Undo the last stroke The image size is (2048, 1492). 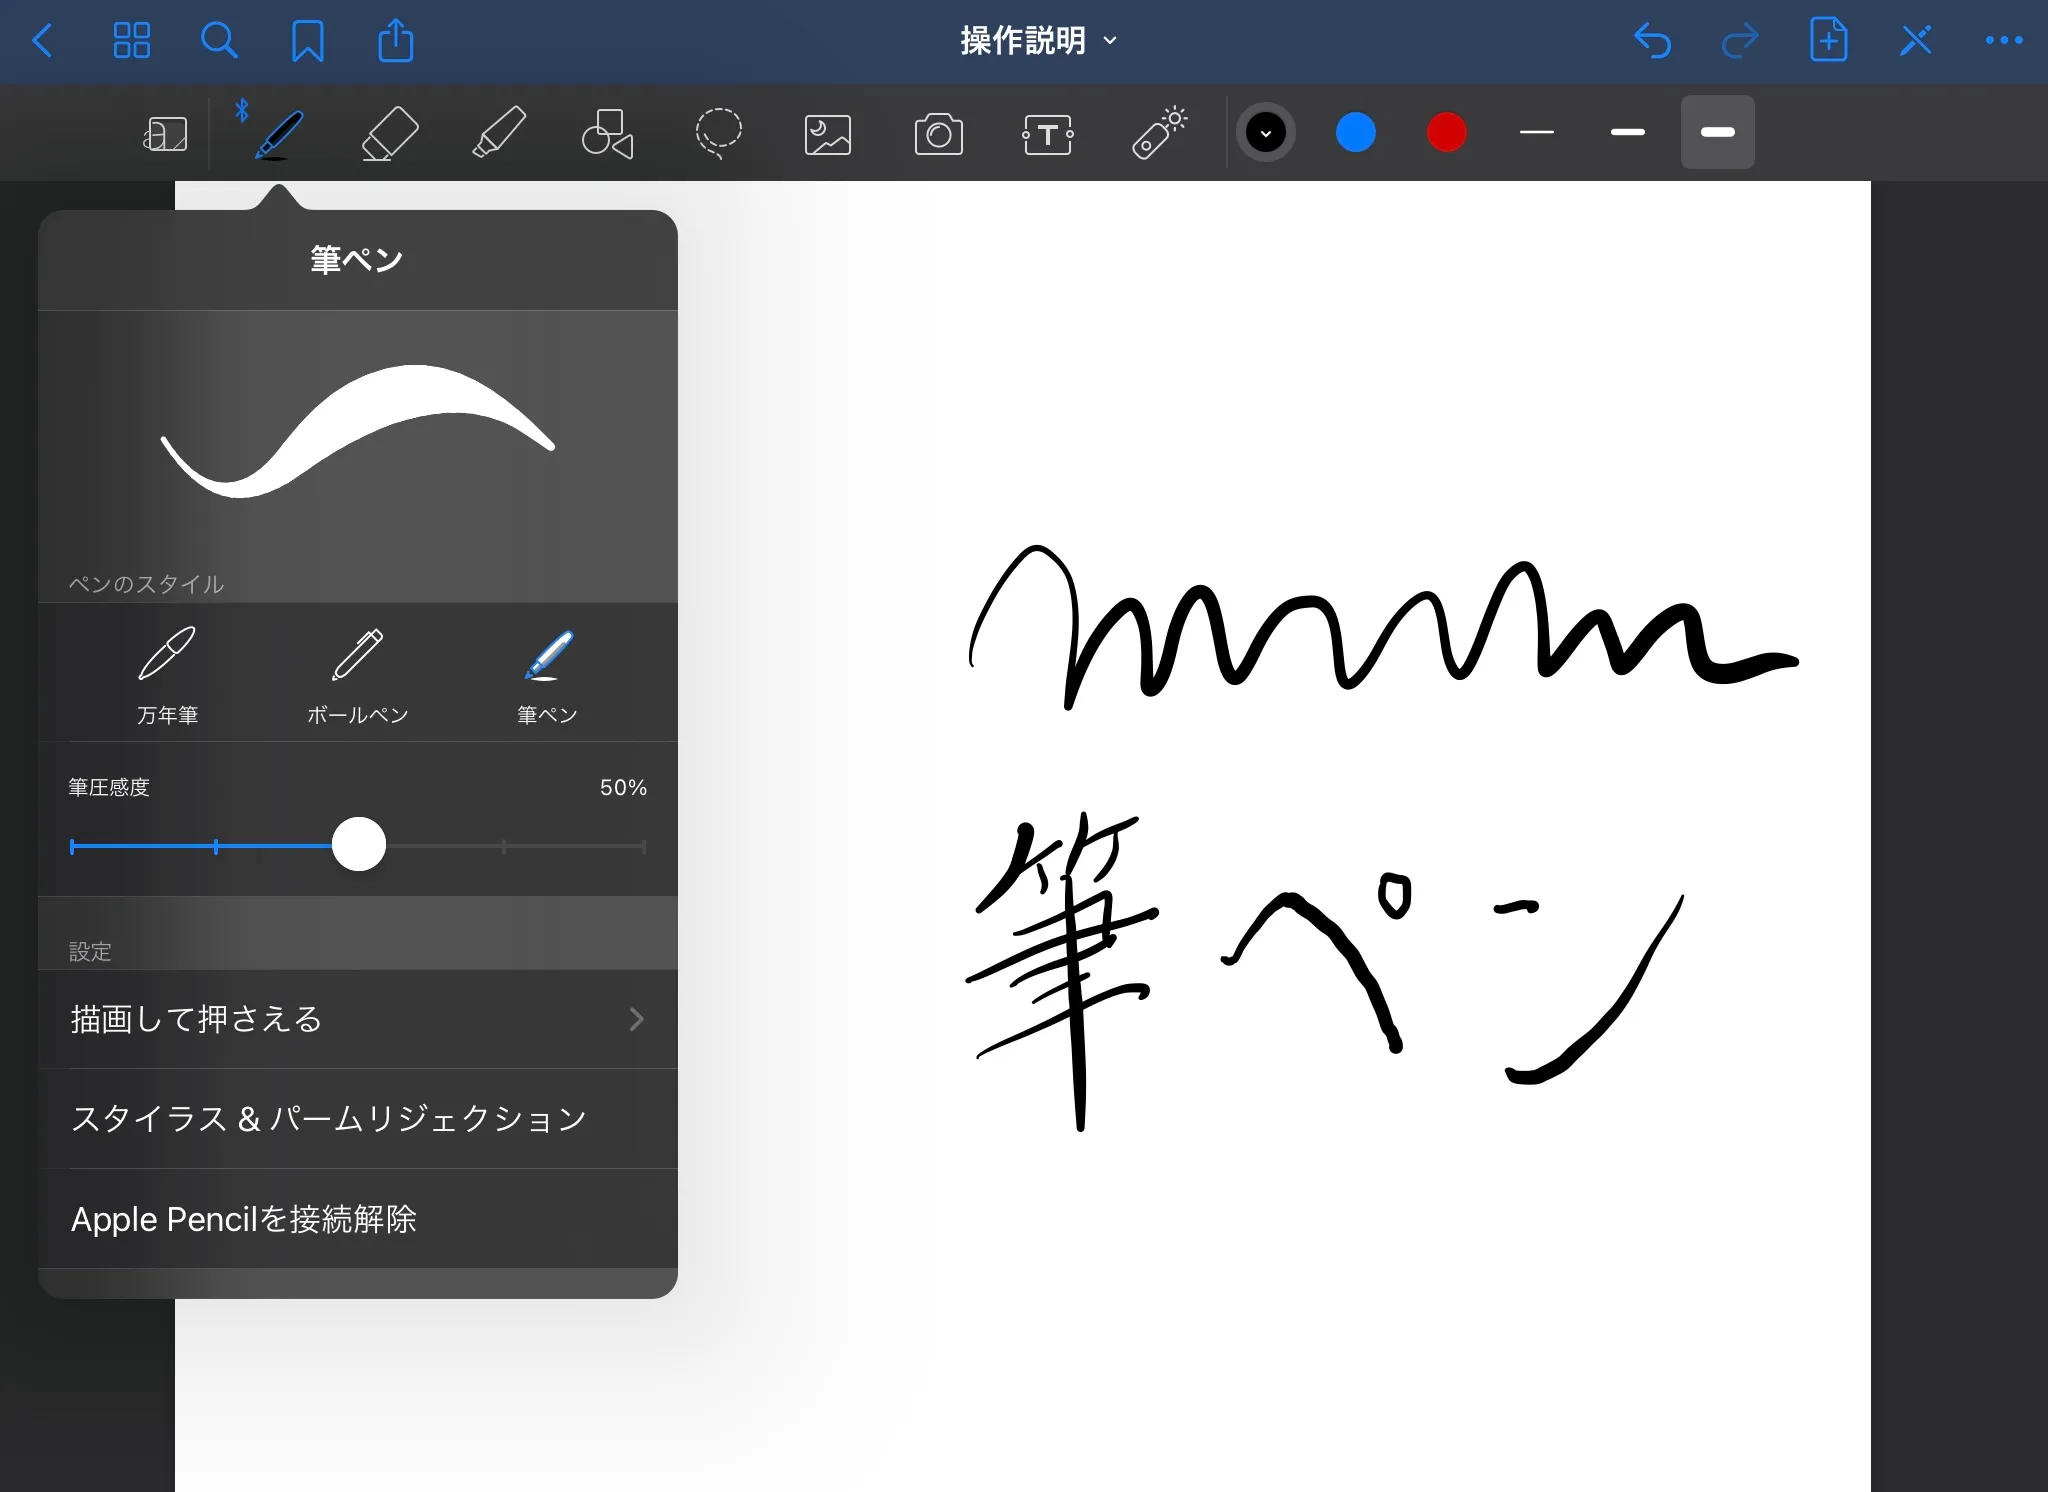pos(1652,41)
